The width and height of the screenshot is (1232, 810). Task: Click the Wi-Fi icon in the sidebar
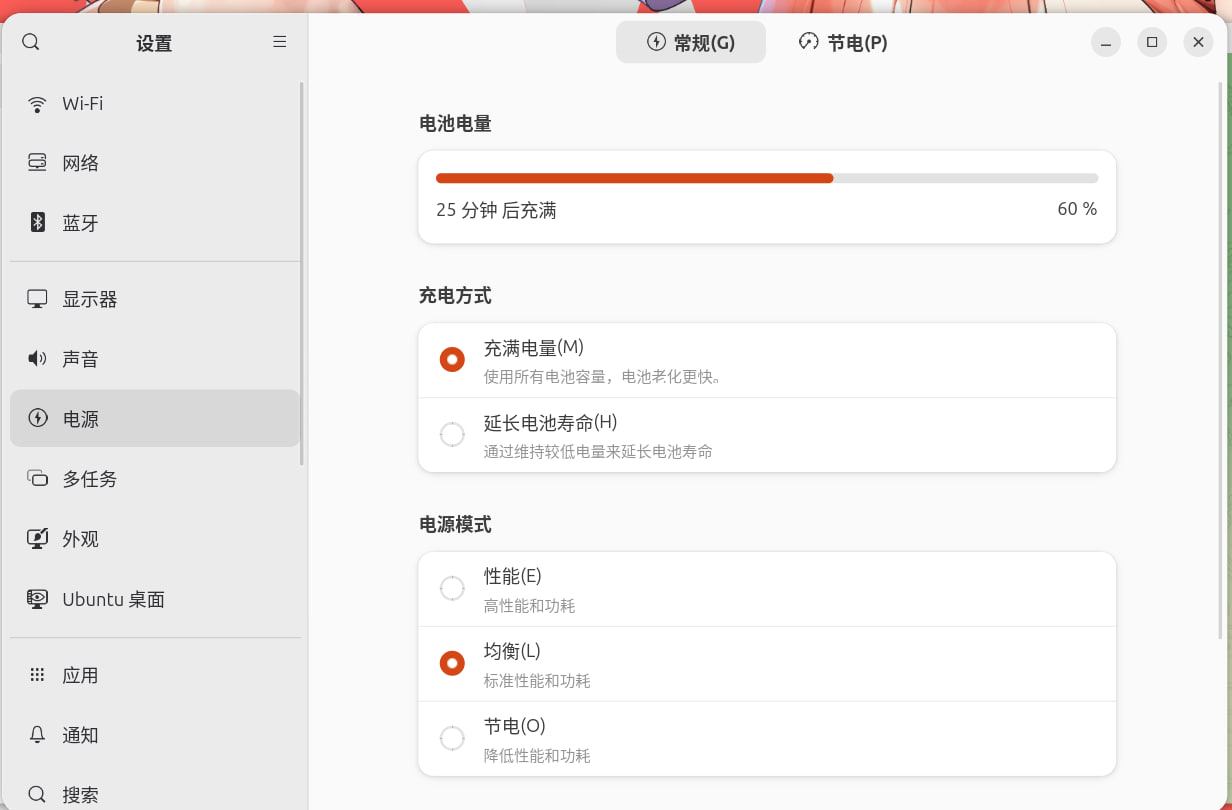(x=37, y=104)
